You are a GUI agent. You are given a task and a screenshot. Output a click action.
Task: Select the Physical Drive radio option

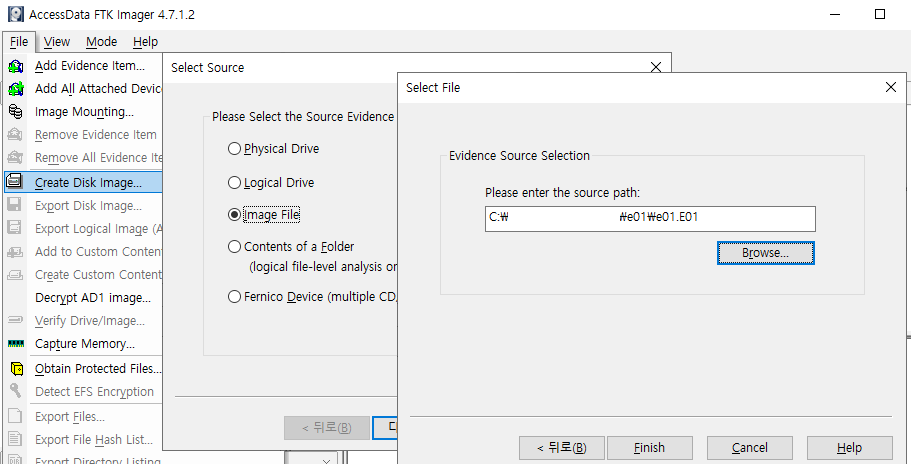coord(234,149)
